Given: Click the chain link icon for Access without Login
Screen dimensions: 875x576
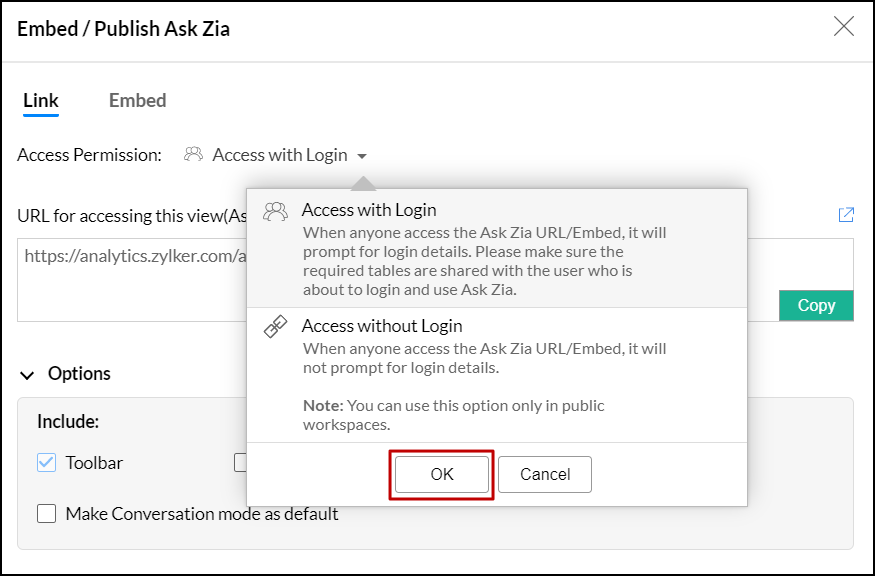Looking at the screenshot, I should point(275,327).
